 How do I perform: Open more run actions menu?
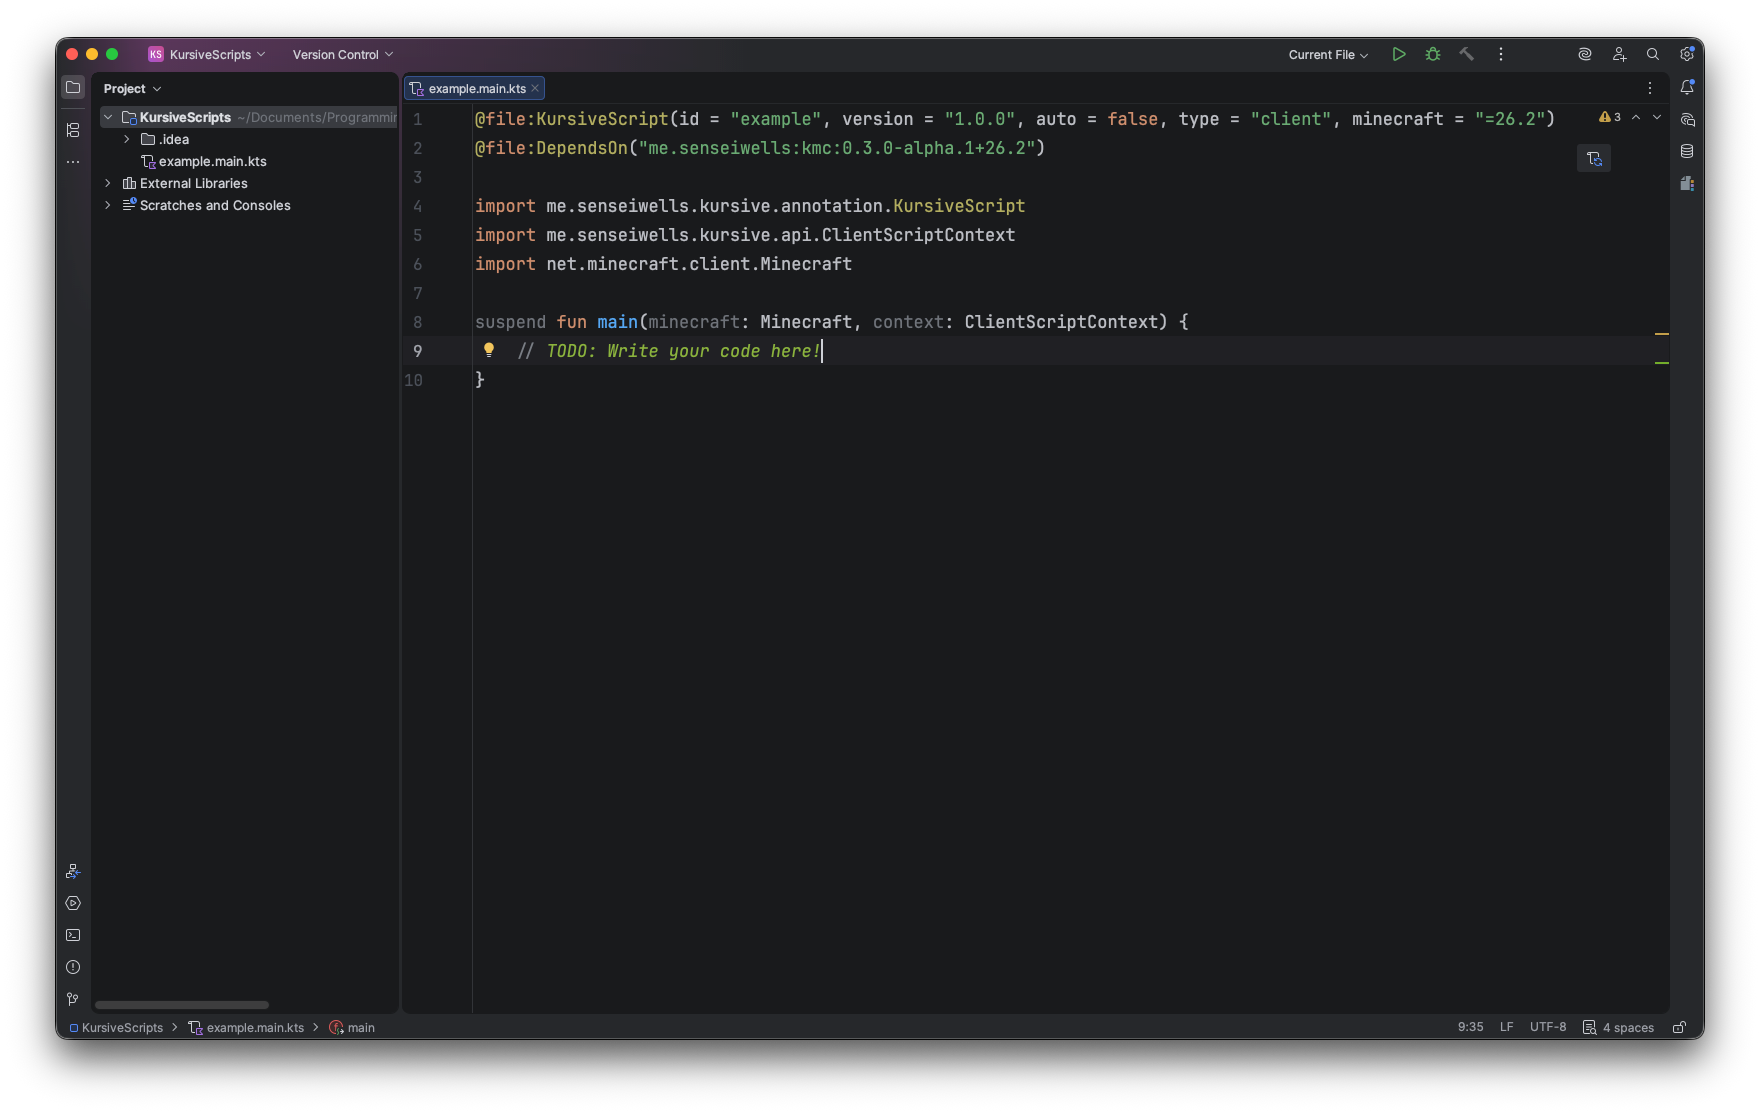click(1501, 54)
